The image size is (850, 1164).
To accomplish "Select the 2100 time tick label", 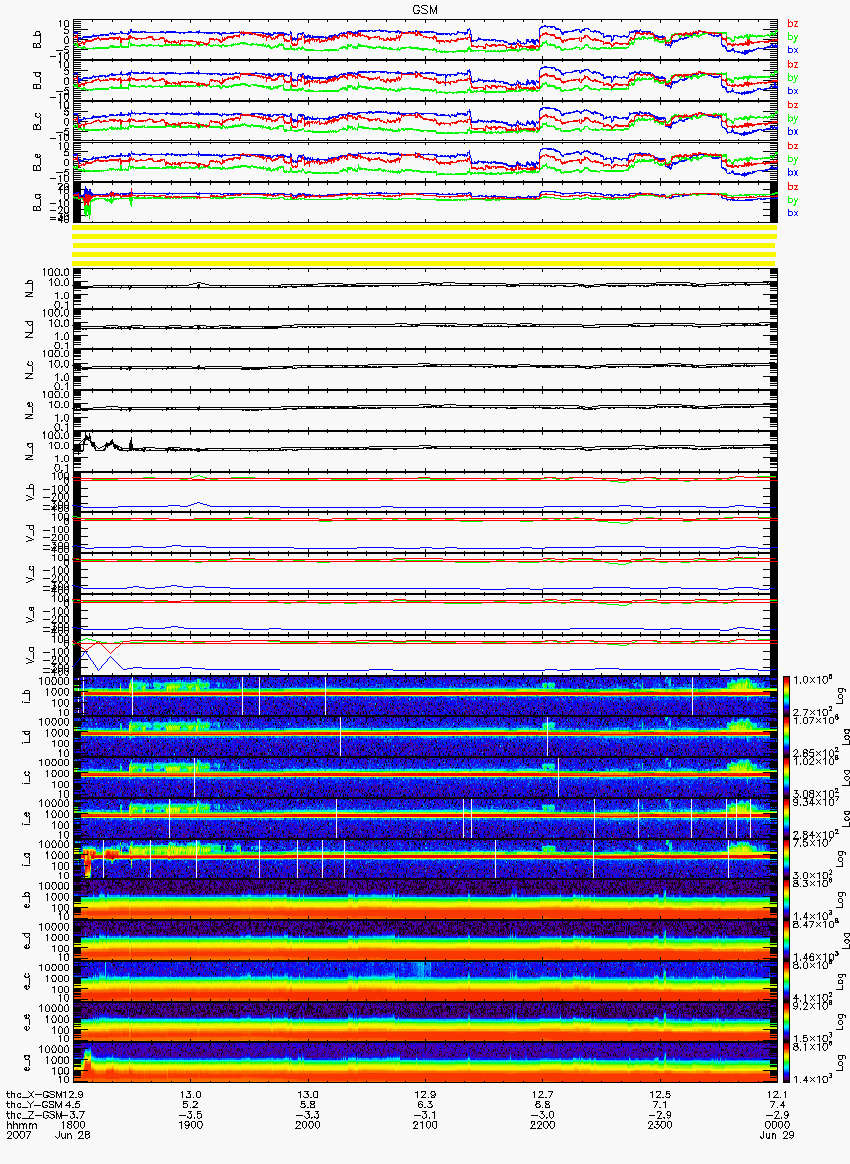I will pyautogui.click(x=425, y=1125).
